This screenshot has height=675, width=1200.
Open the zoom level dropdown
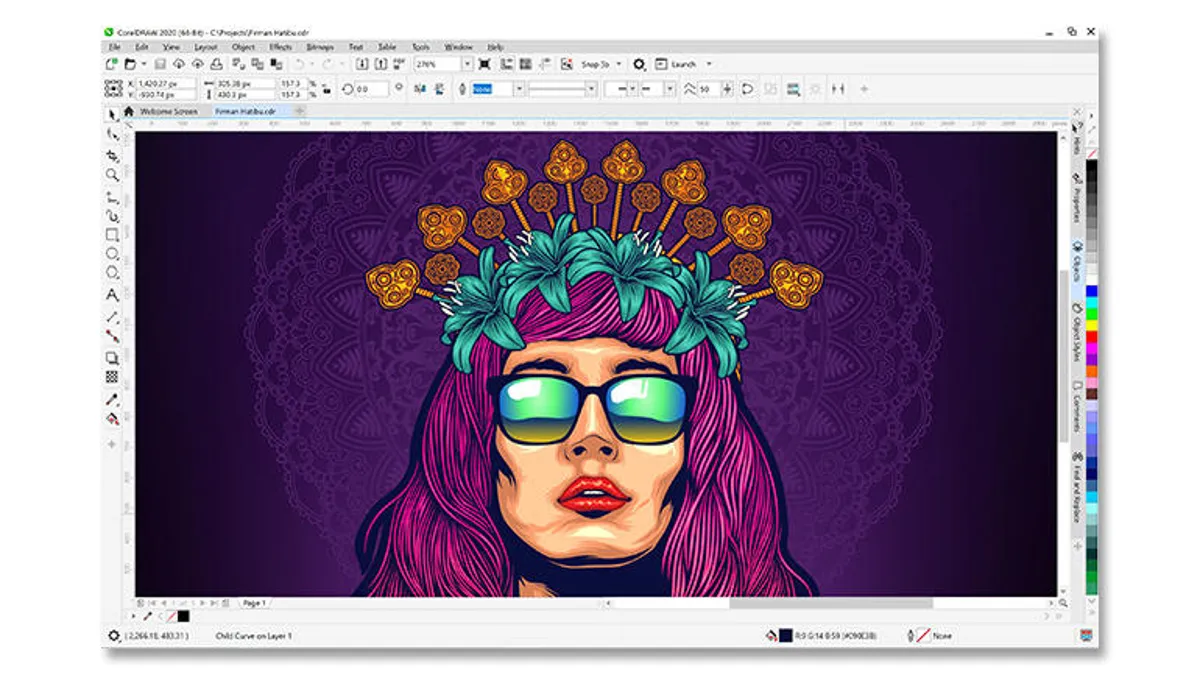pyautogui.click(x=466, y=64)
